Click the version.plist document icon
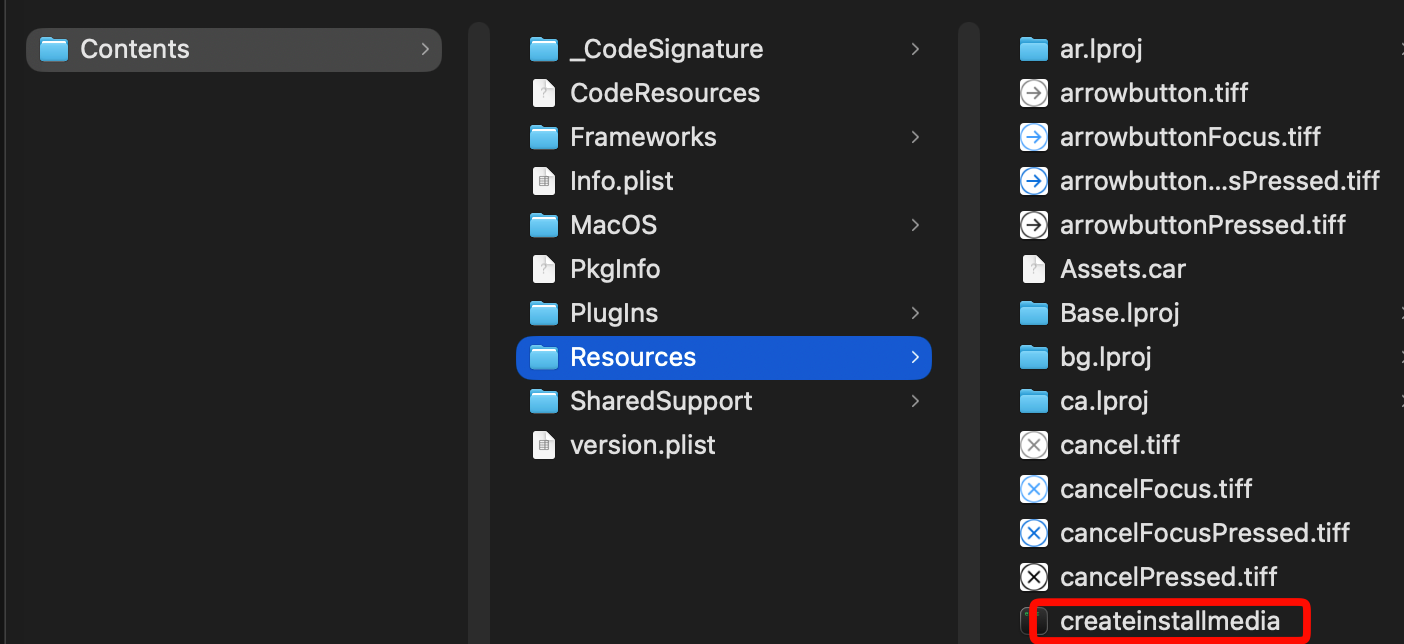Screen dimensions: 1404x644 click(543, 445)
